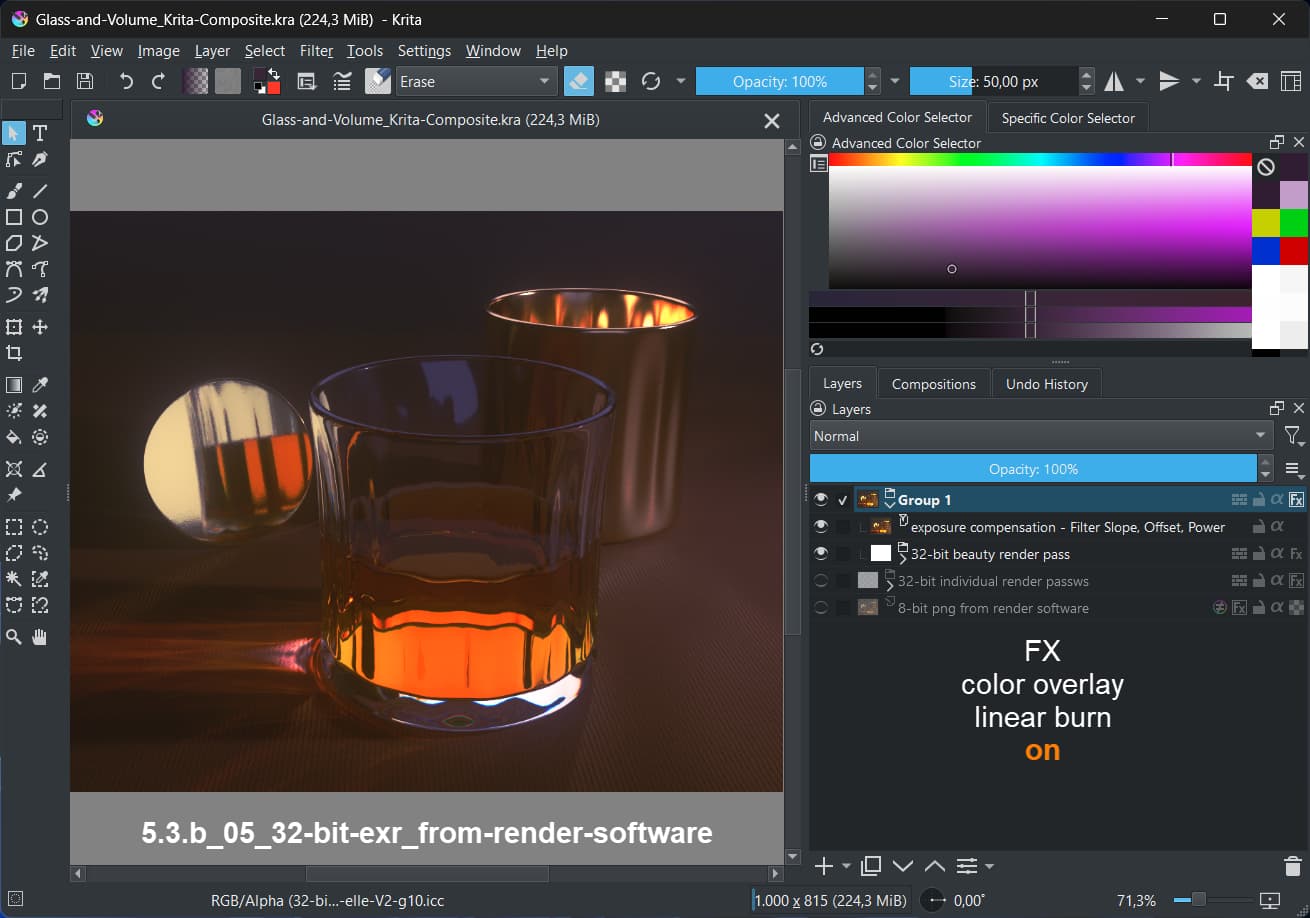
Task: Open the Erase brush preset dropdown
Action: click(x=476, y=81)
